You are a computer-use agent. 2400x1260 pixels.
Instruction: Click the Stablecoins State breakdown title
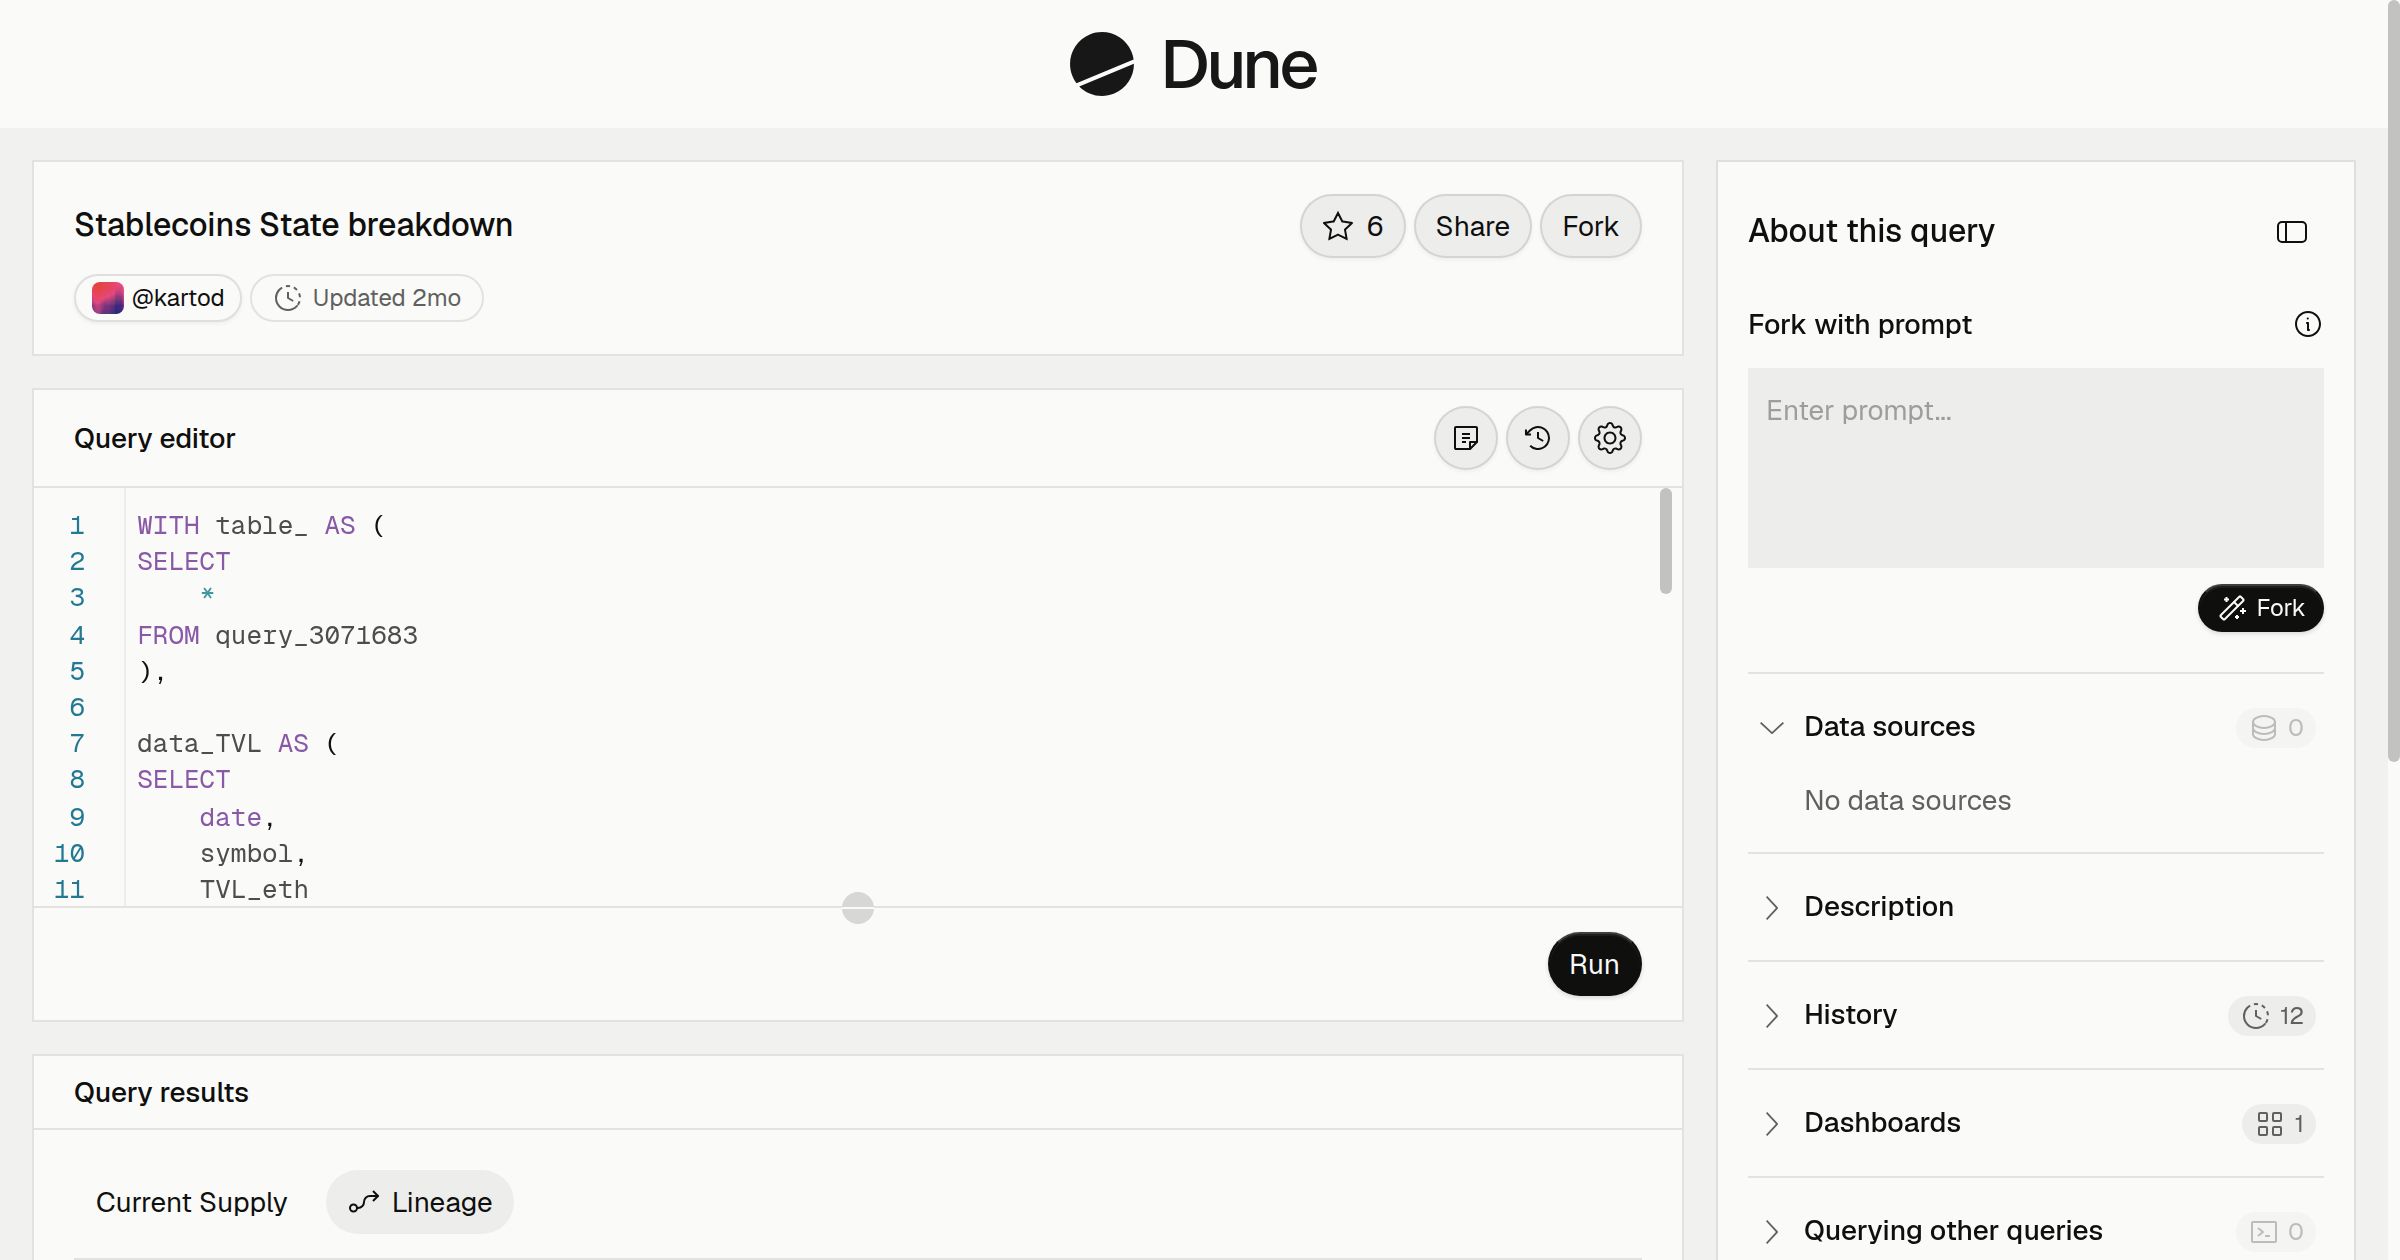[x=293, y=225]
